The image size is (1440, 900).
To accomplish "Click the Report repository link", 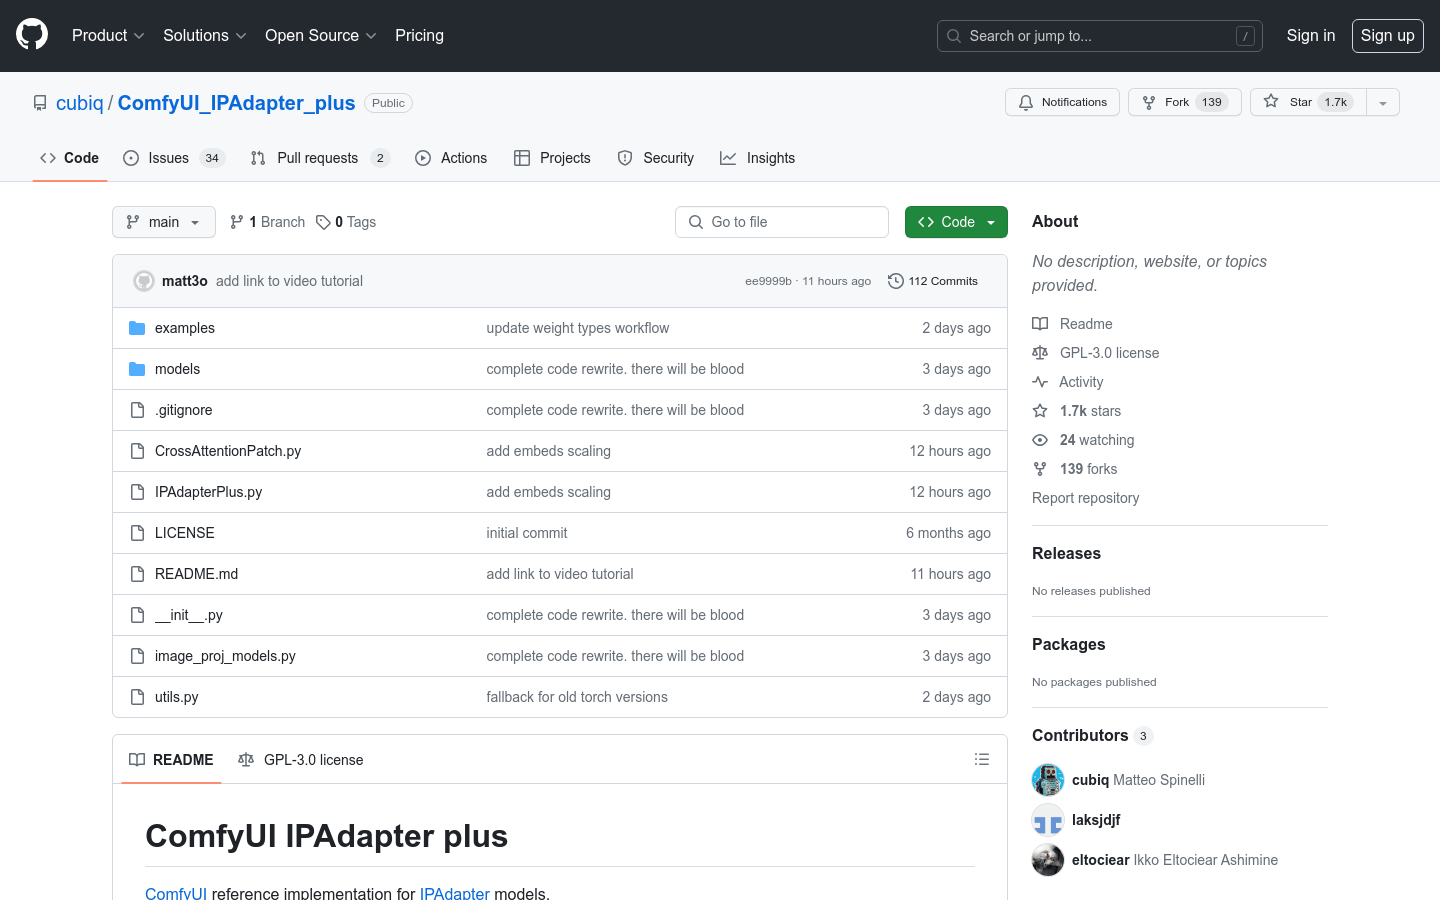I will 1085,497.
